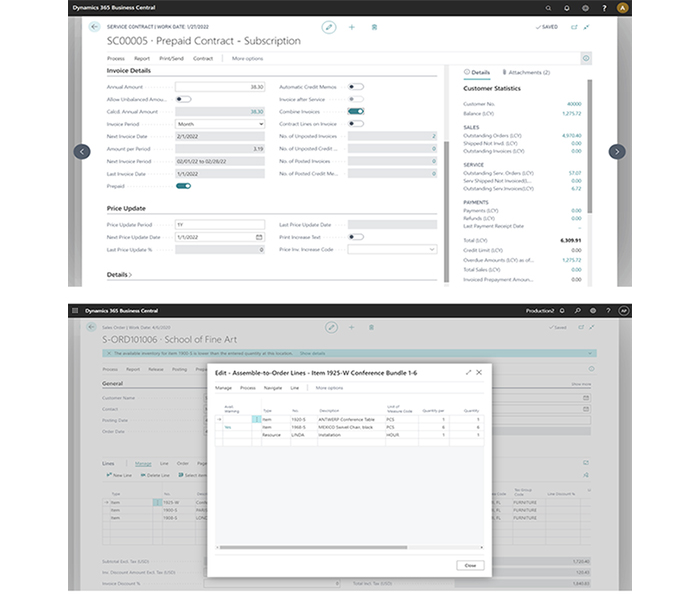The image size is (700, 605).
Task: Click New Line in Sales Order lines
Action: (119, 475)
